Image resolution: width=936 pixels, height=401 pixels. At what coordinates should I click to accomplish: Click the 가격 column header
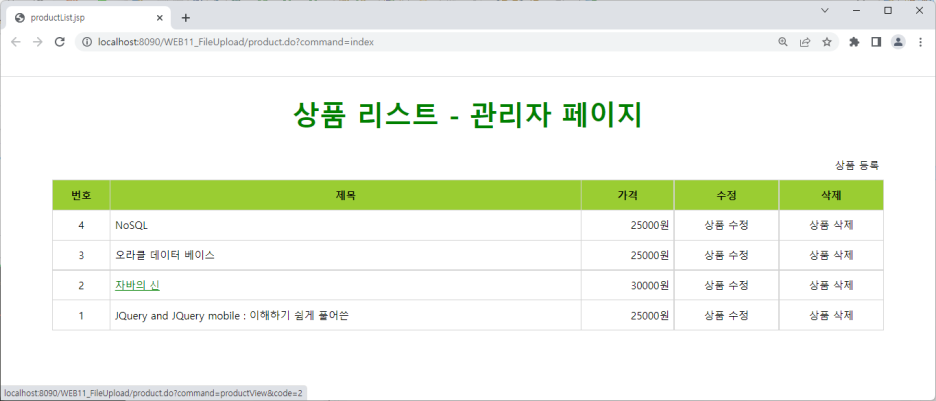(x=627, y=195)
